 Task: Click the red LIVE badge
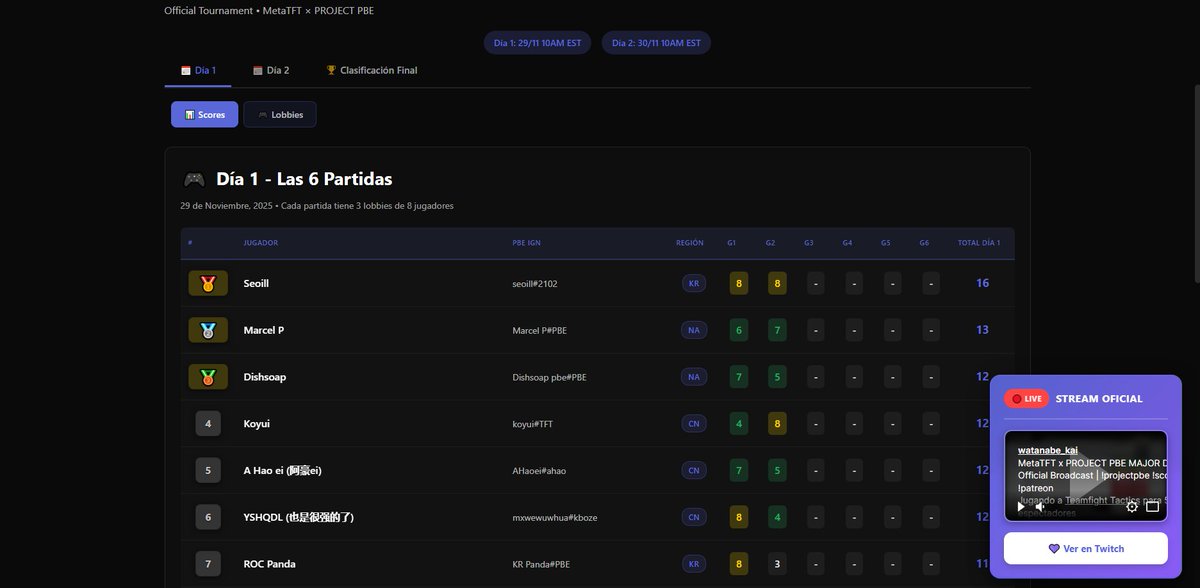click(1026, 398)
